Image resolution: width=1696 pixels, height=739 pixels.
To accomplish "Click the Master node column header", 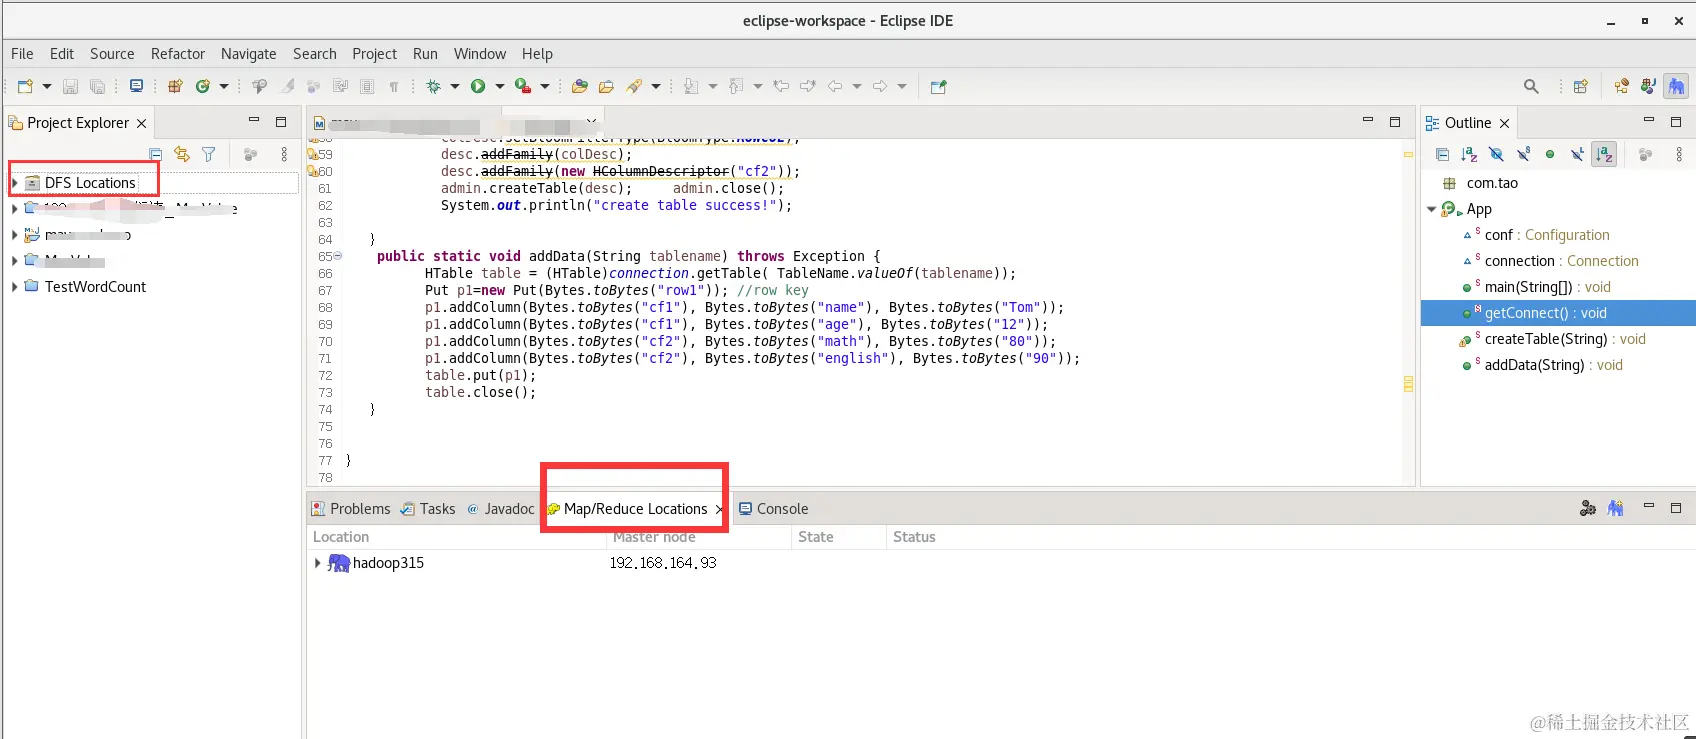I will 697,537.
